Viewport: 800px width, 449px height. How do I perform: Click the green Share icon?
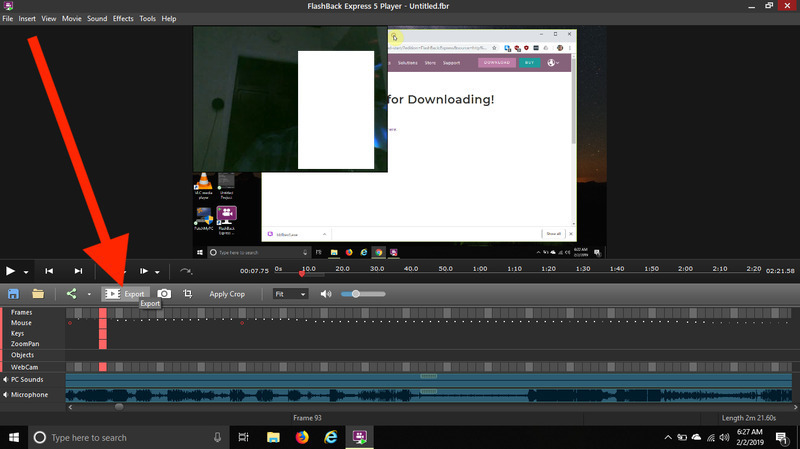click(71, 294)
